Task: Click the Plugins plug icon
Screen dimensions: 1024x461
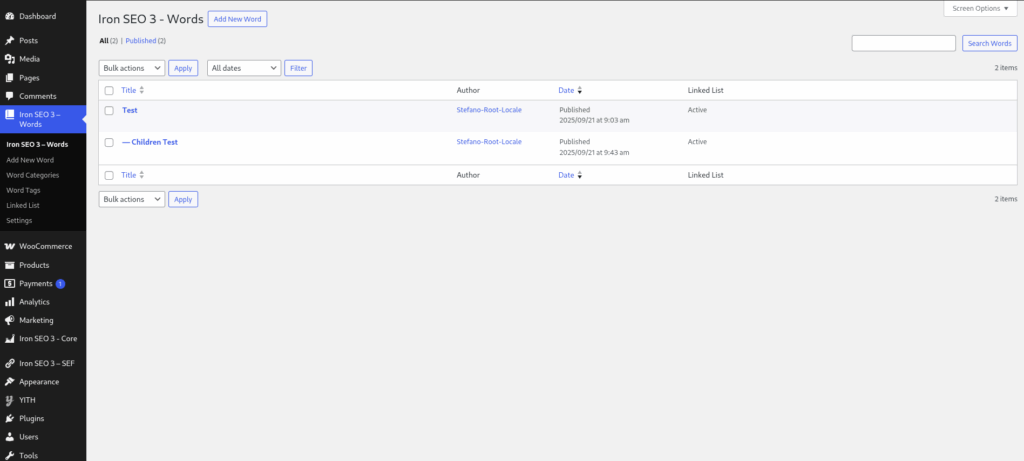Action: pos(9,418)
